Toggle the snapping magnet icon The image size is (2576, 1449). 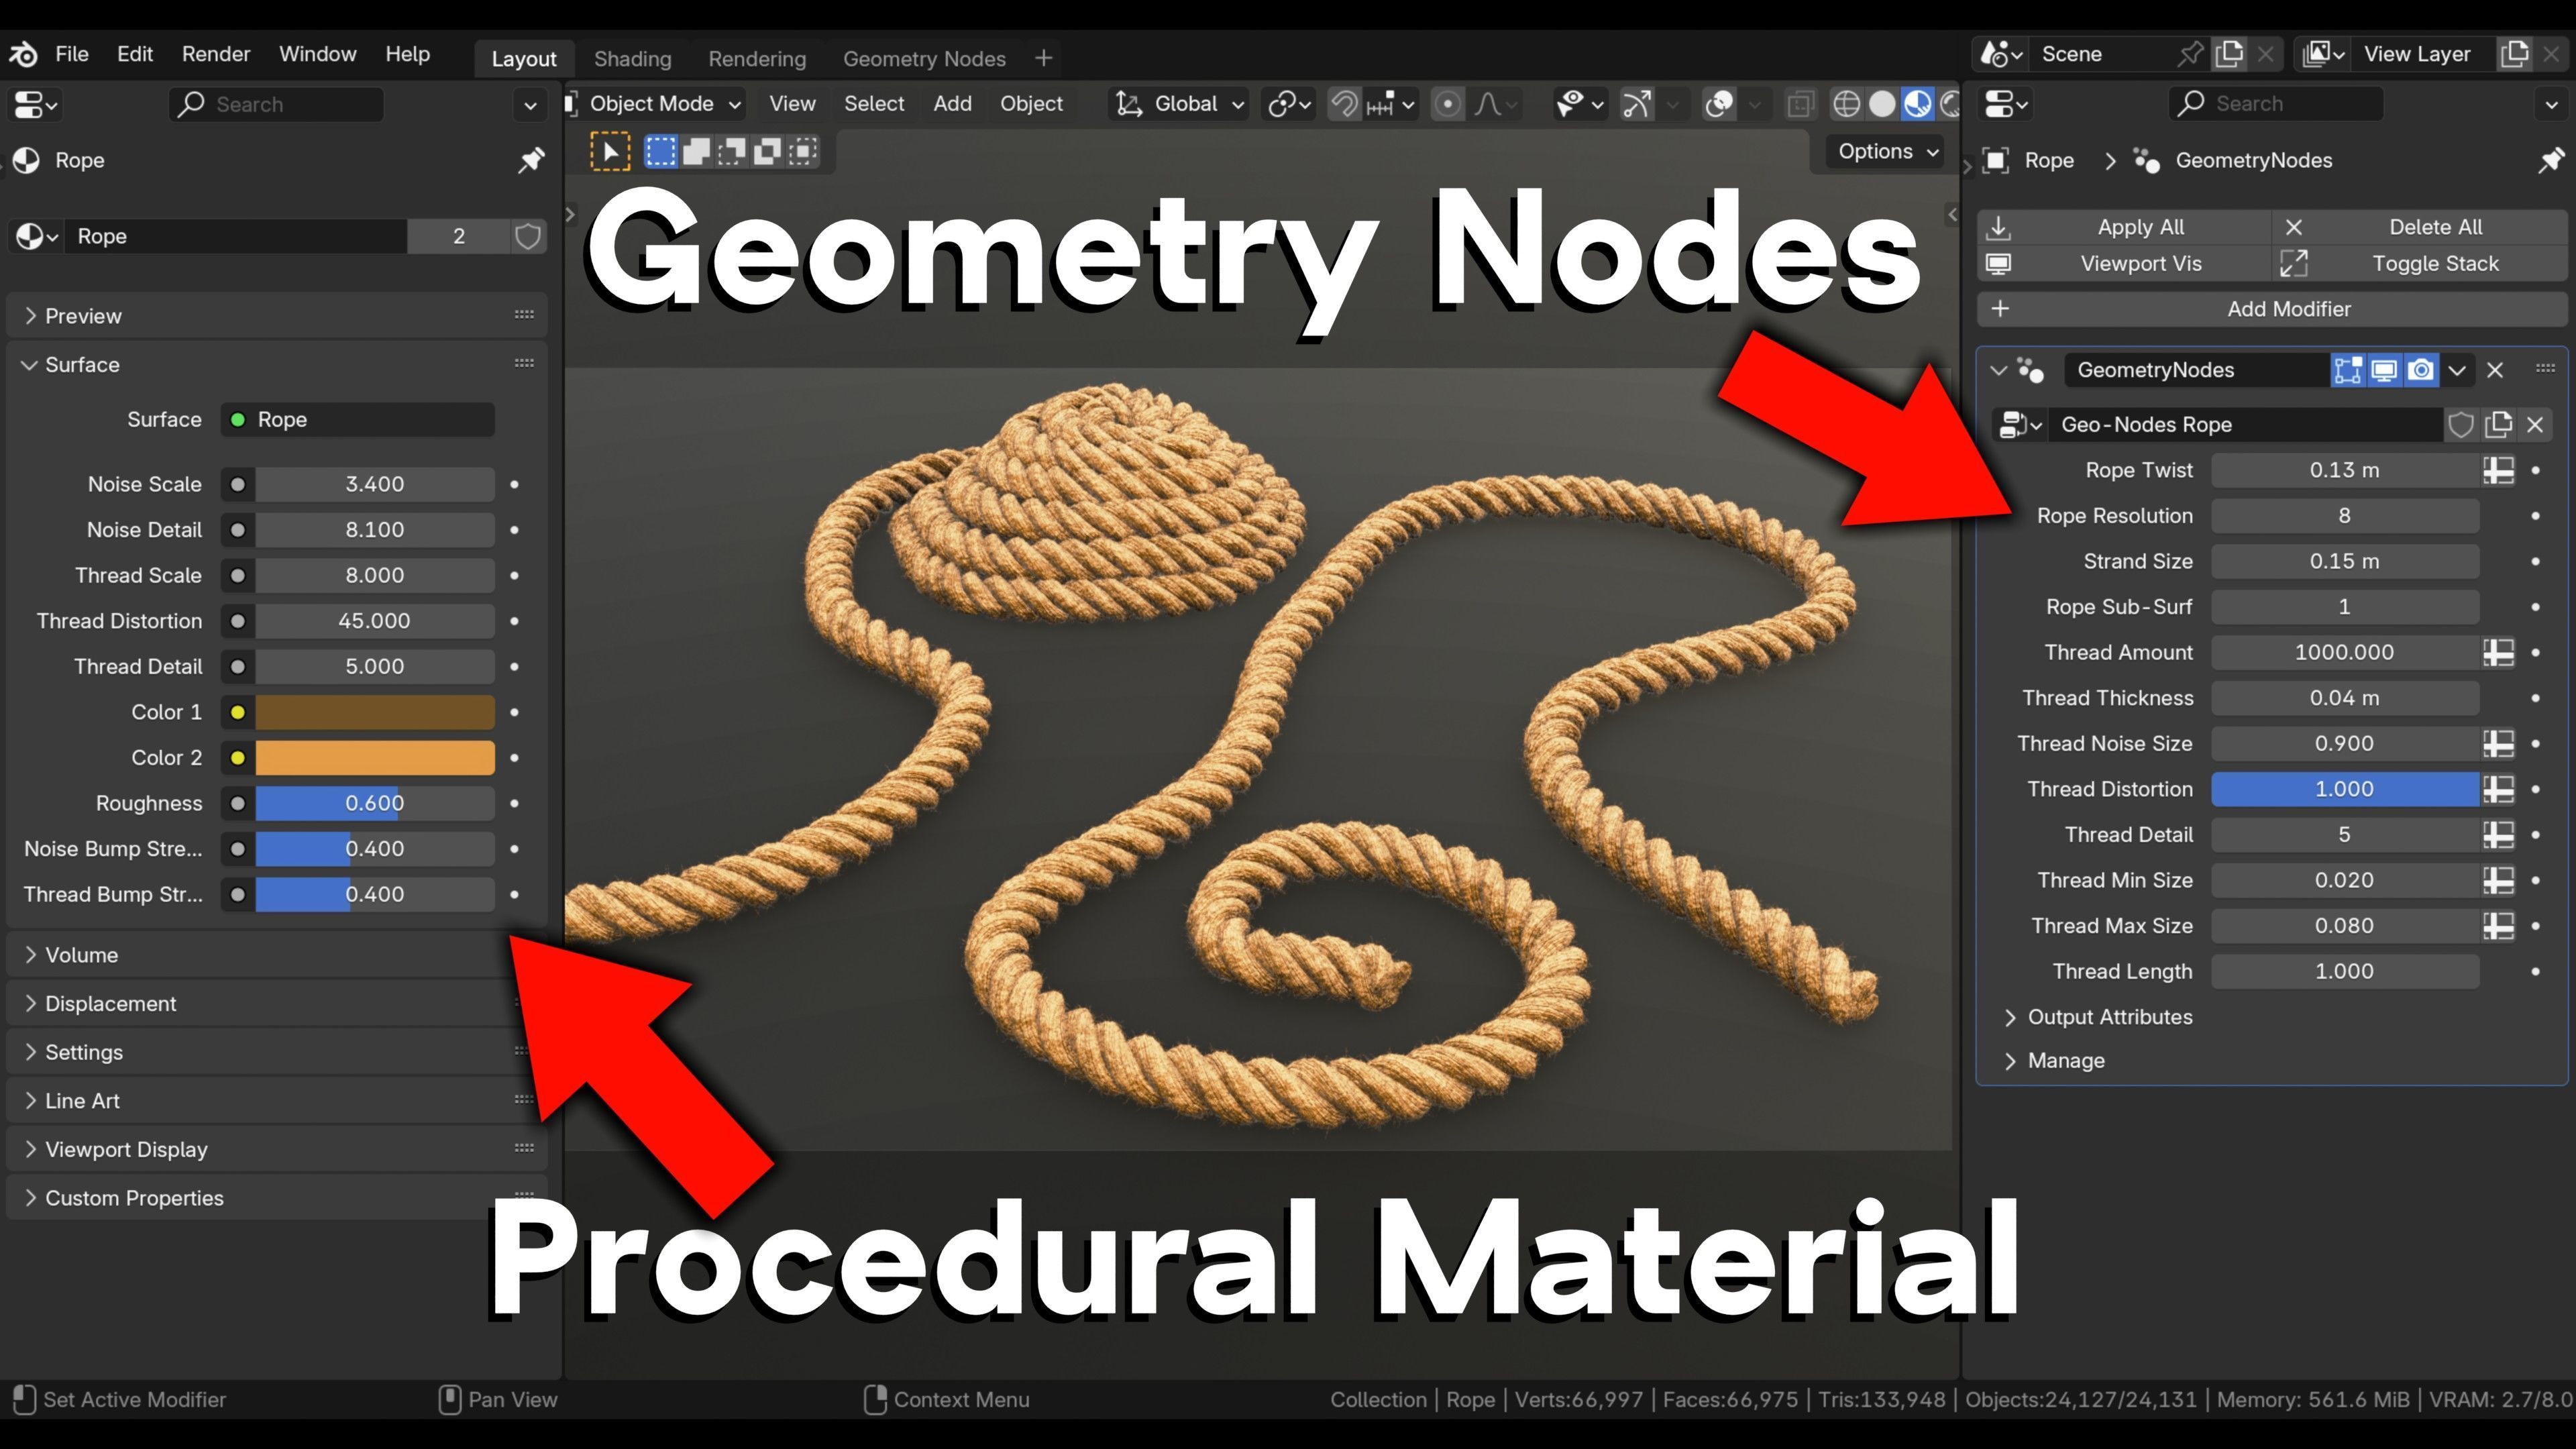[x=1344, y=104]
